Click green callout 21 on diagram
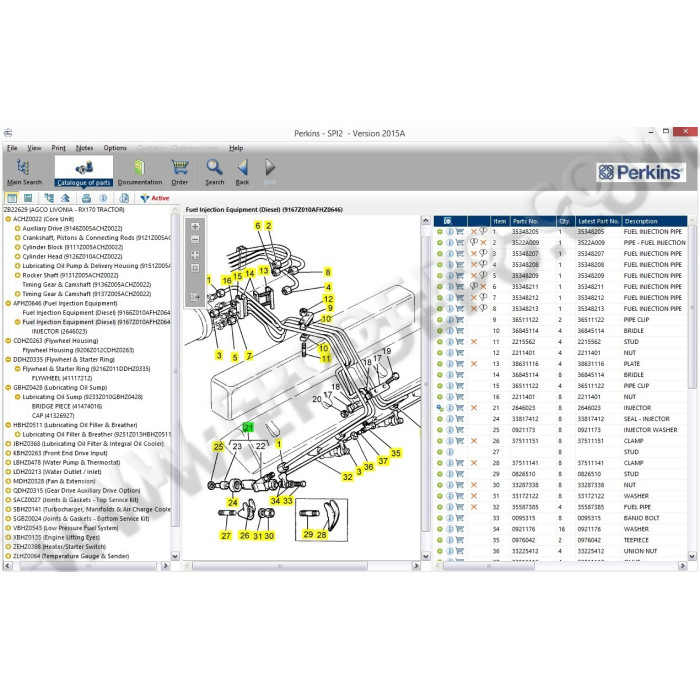 pyautogui.click(x=248, y=428)
